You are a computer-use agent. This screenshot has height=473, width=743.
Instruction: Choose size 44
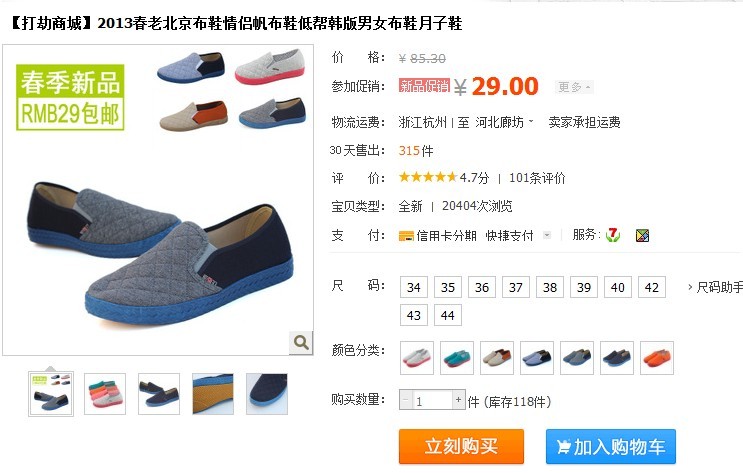point(448,315)
